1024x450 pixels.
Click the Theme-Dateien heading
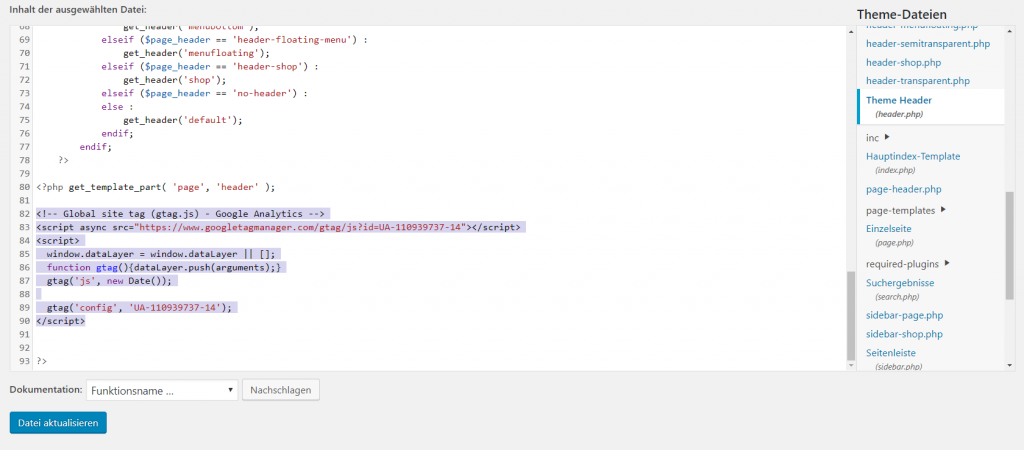pos(902,14)
